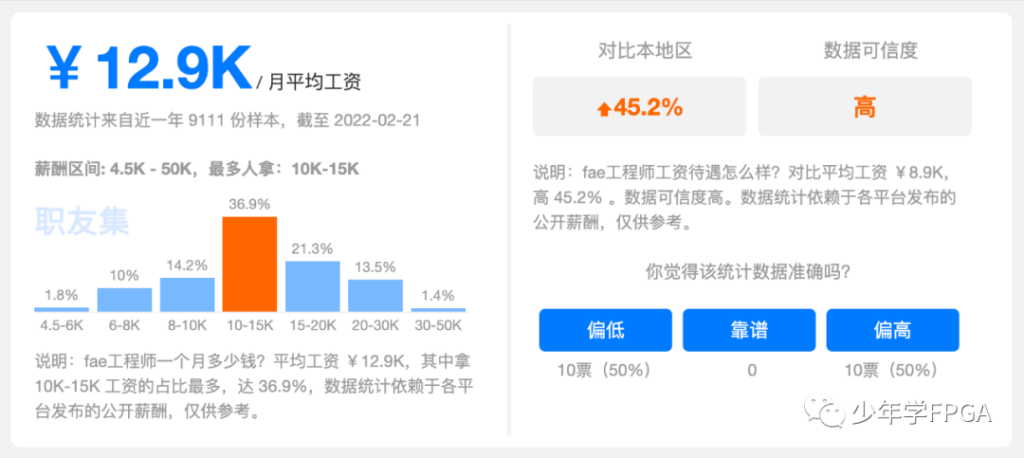Click the 45.2% regional comparison box
Screen dimensions: 1024x458
(x=639, y=107)
